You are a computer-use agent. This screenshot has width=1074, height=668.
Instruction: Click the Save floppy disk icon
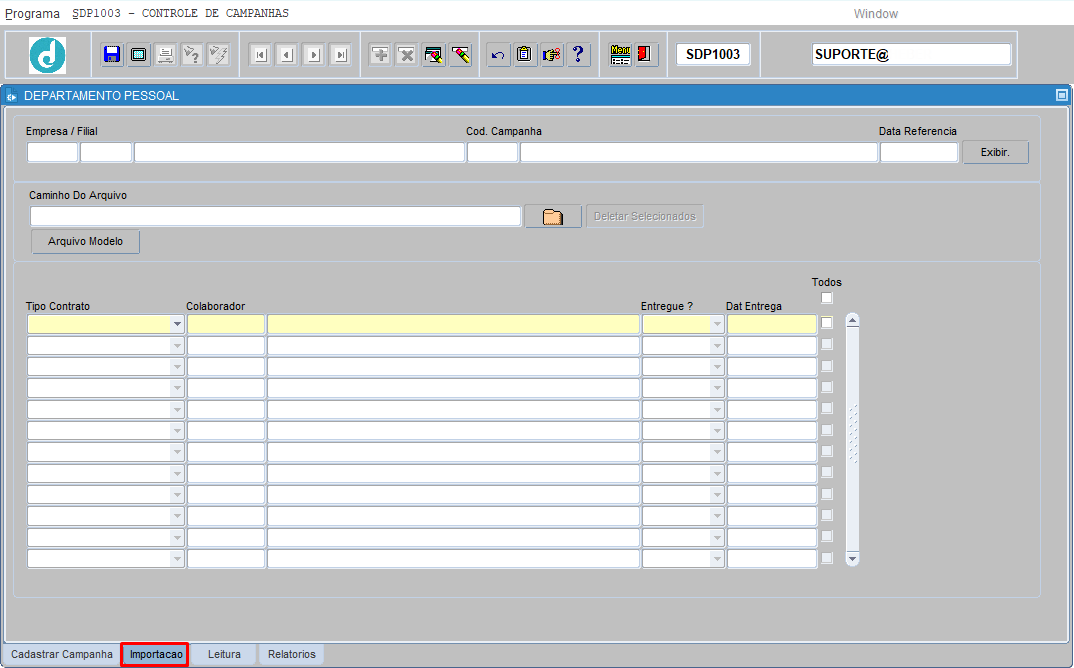pos(112,54)
